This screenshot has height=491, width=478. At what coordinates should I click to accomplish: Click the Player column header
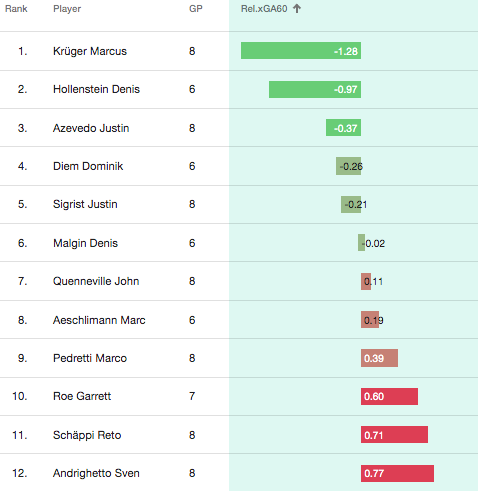click(x=67, y=9)
